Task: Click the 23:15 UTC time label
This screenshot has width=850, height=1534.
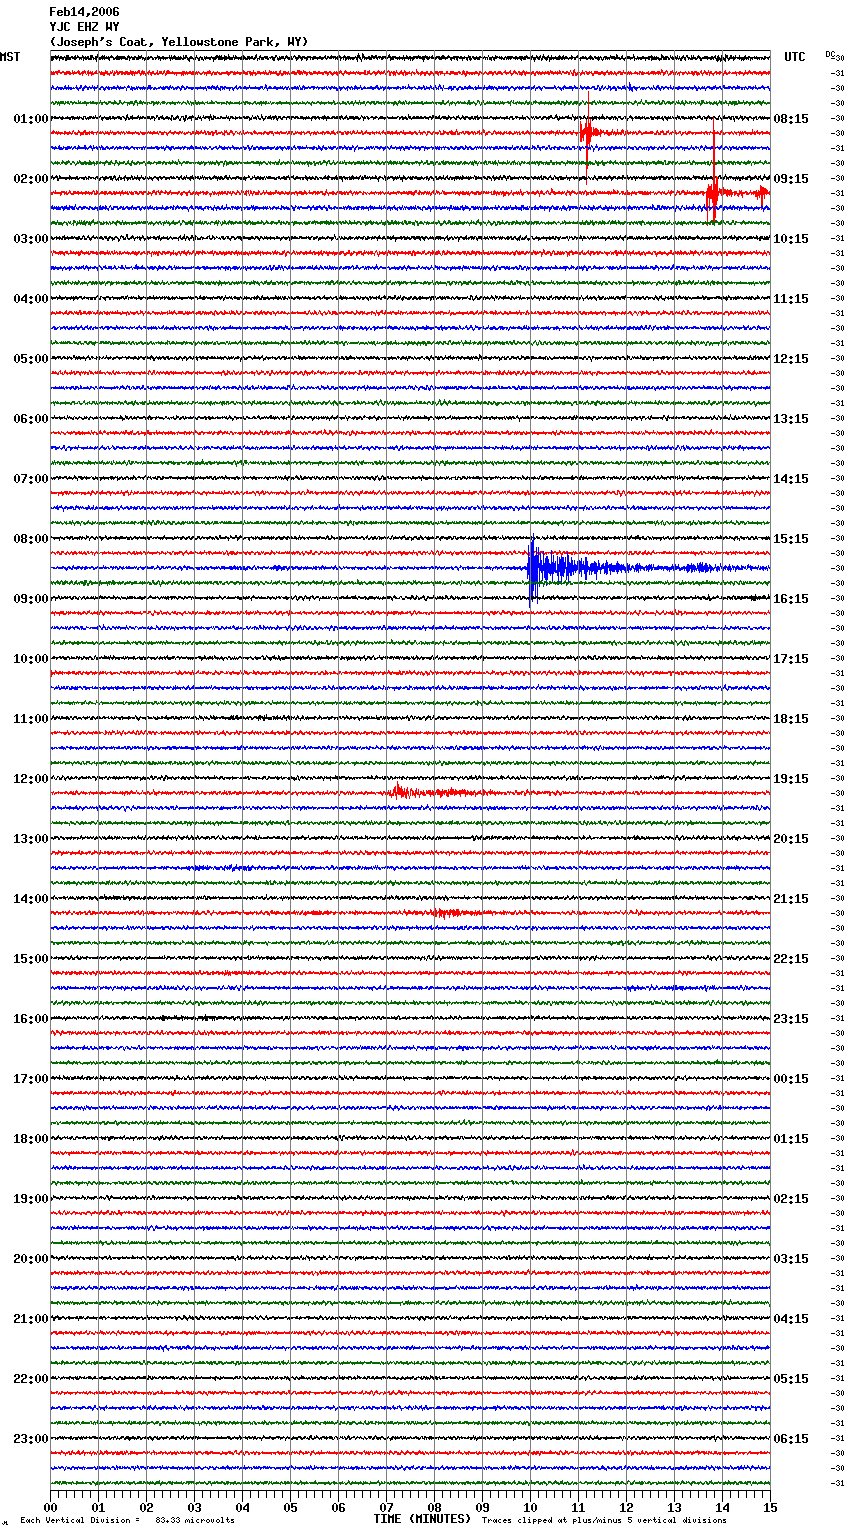Action: [x=791, y=1019]
